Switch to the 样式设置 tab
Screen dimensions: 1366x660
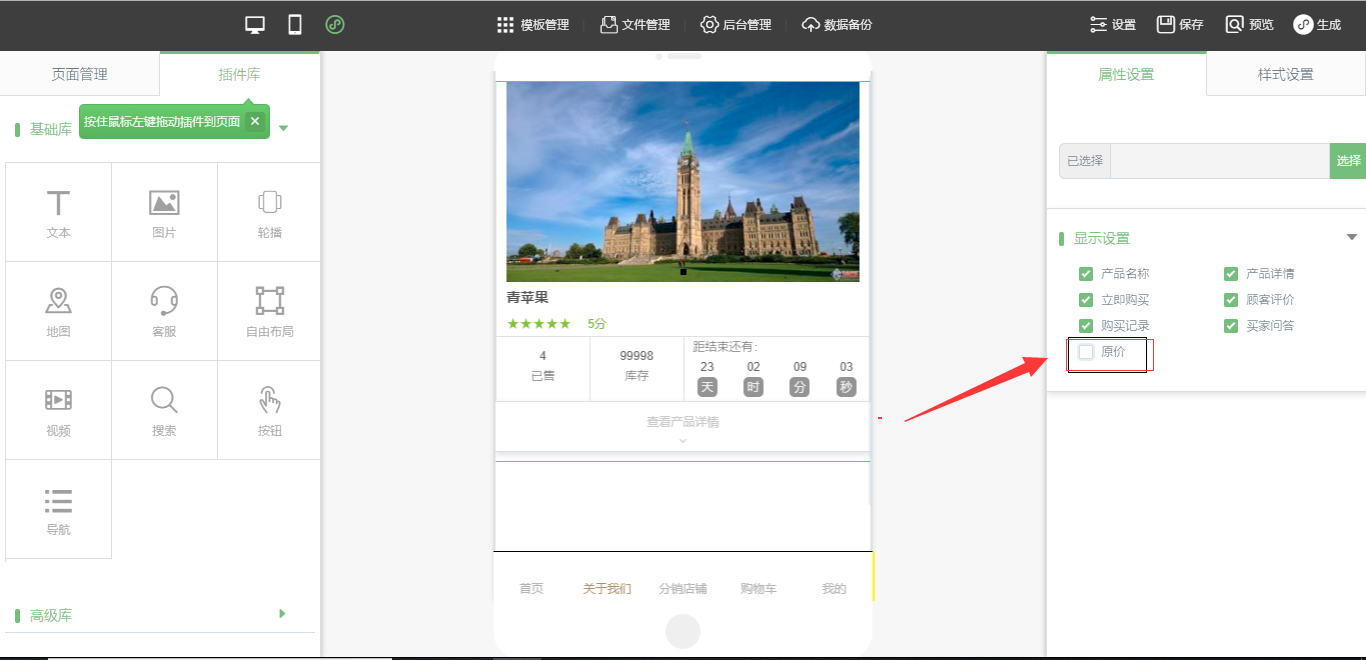pyautogui.click(x=1285, y=74)
